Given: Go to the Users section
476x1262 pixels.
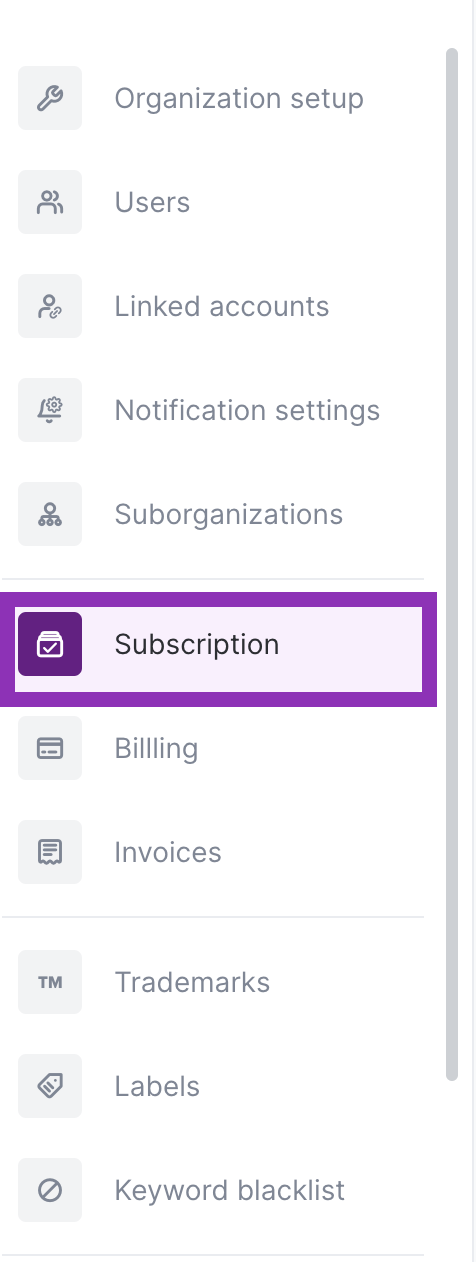Looking at the screenshot, I should (x=152, y=202).
